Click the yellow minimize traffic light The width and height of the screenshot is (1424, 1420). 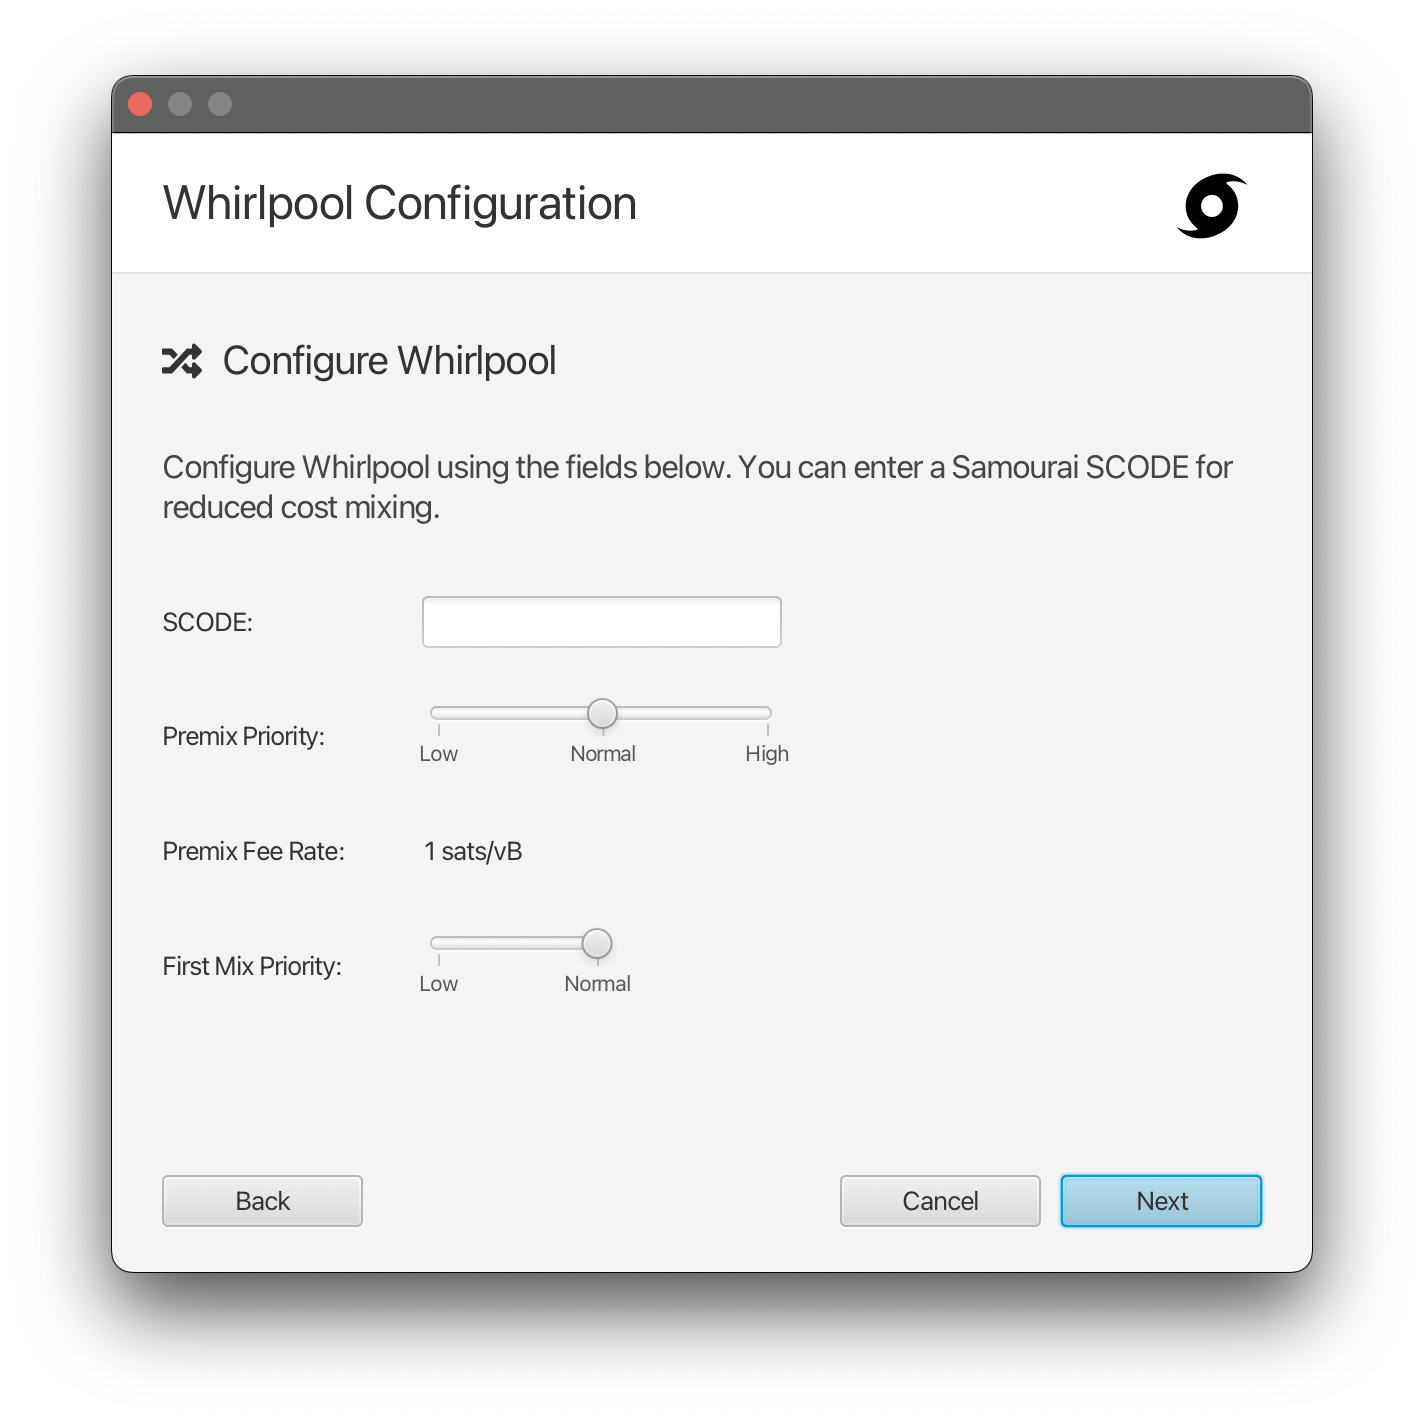tap(180, 103)
